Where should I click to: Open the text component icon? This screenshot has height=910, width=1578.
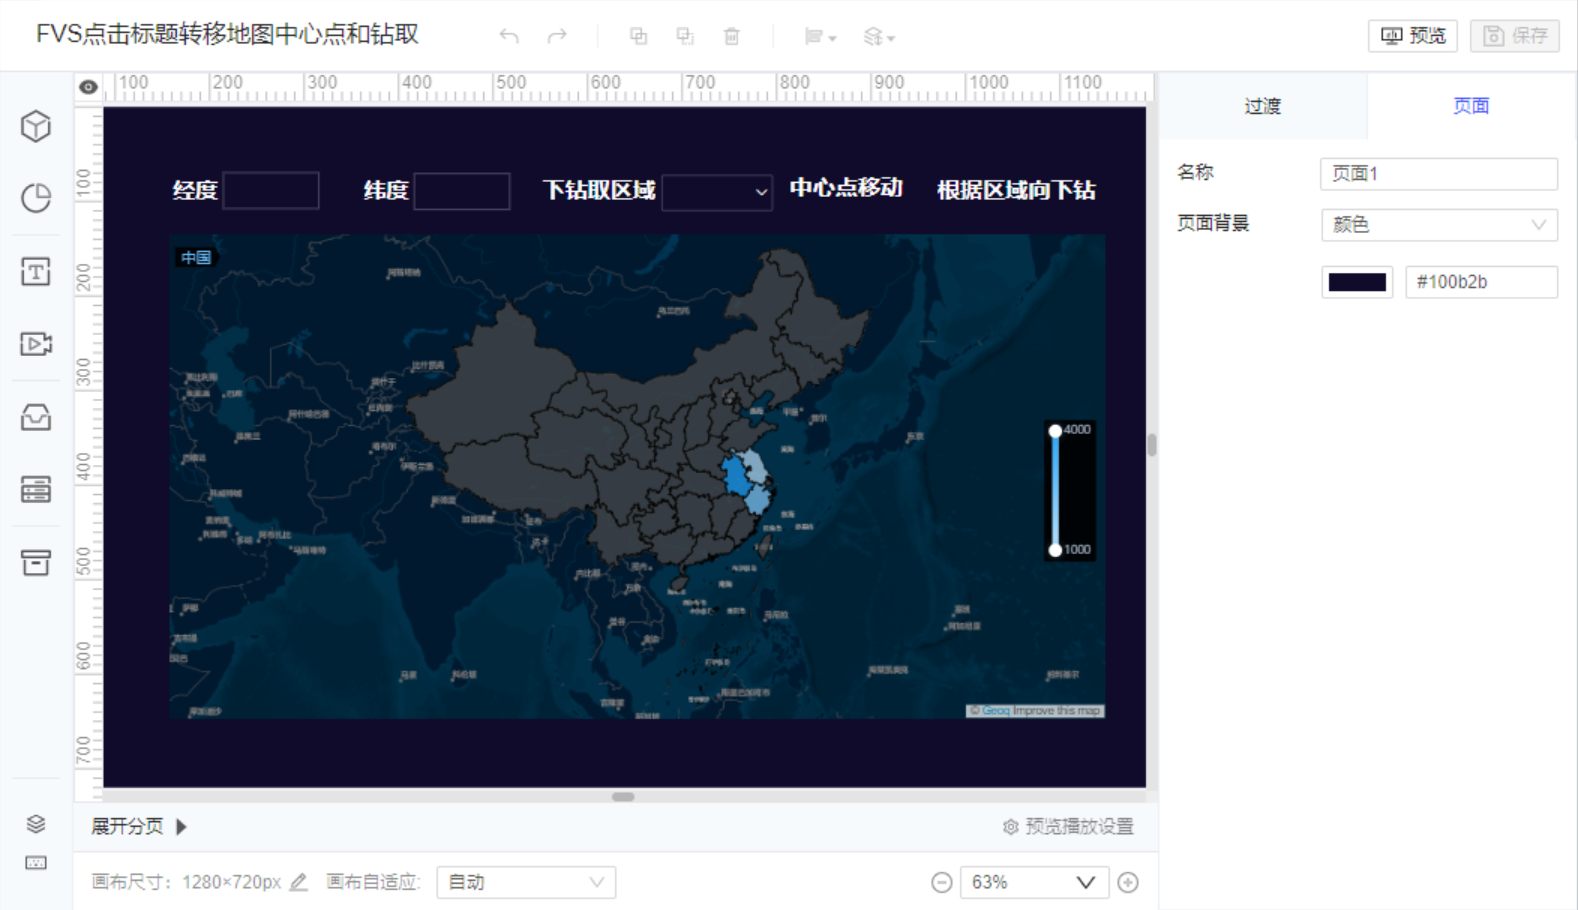36,271
